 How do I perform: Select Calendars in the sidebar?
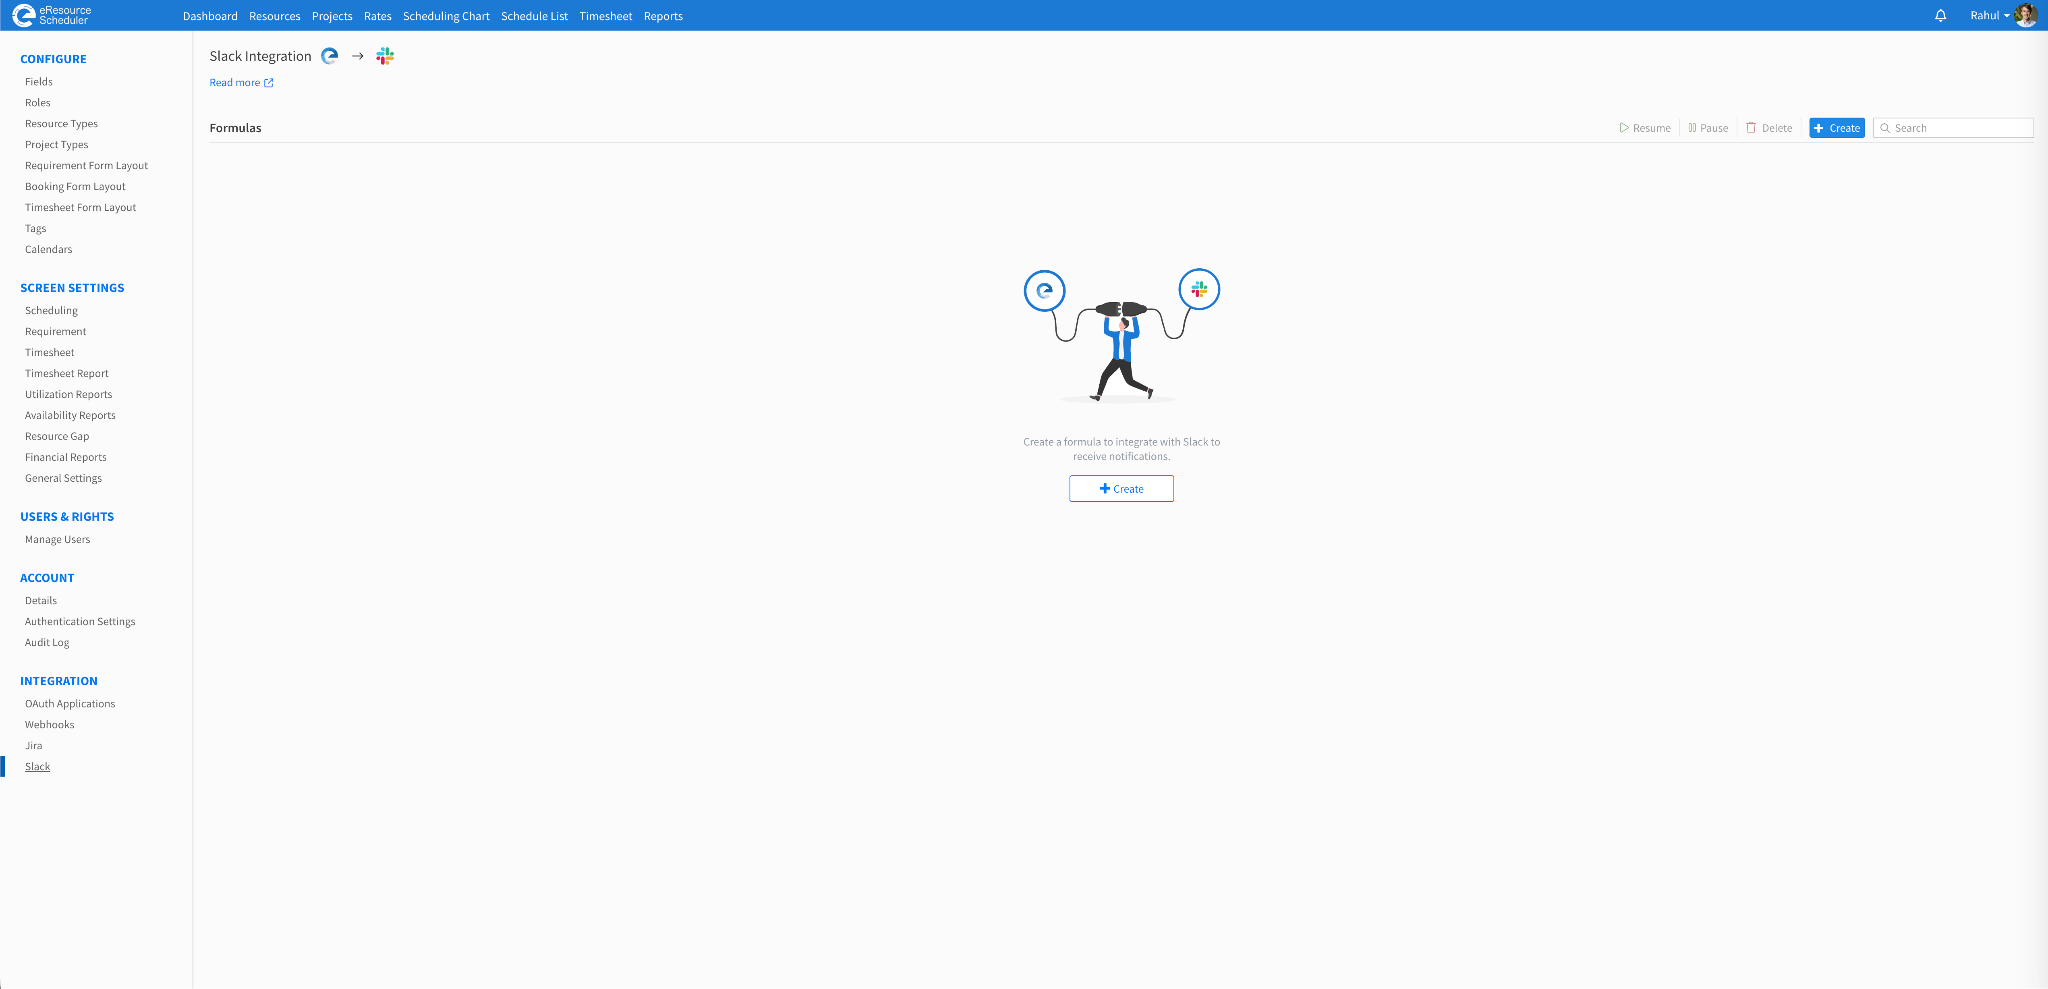(48, 250)
